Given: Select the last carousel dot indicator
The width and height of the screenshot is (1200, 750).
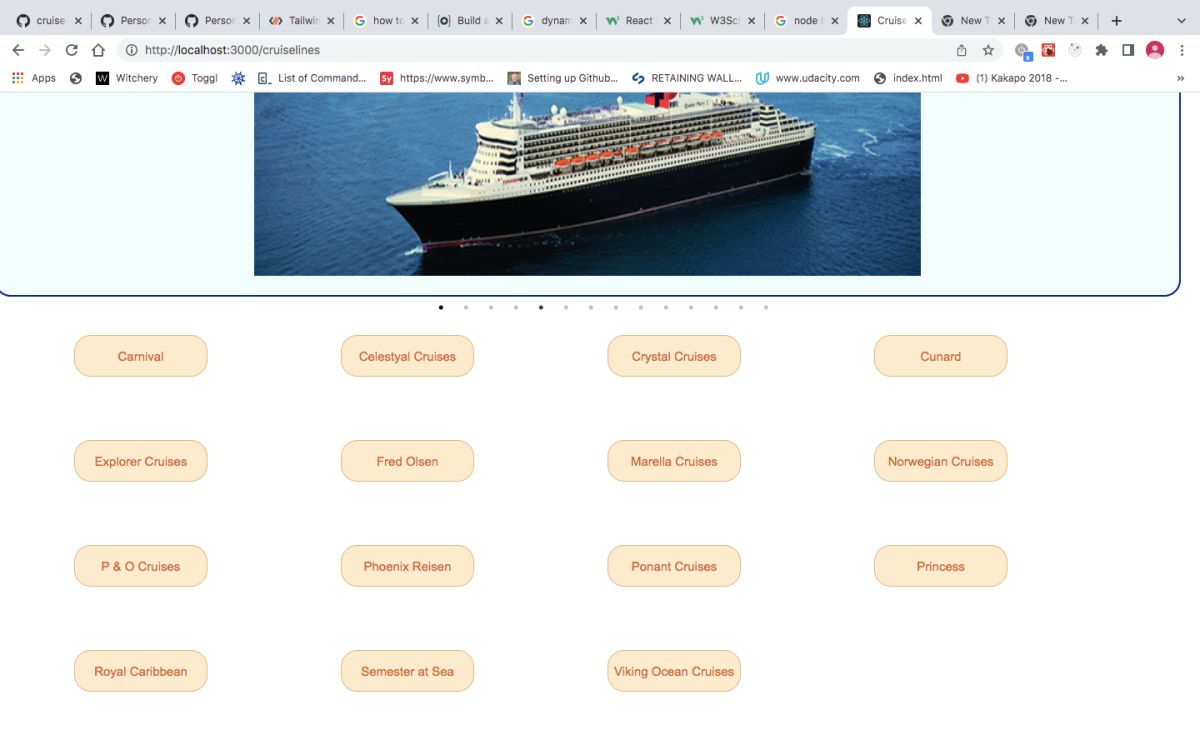Looking at the screenshot, I should [766, 308].
